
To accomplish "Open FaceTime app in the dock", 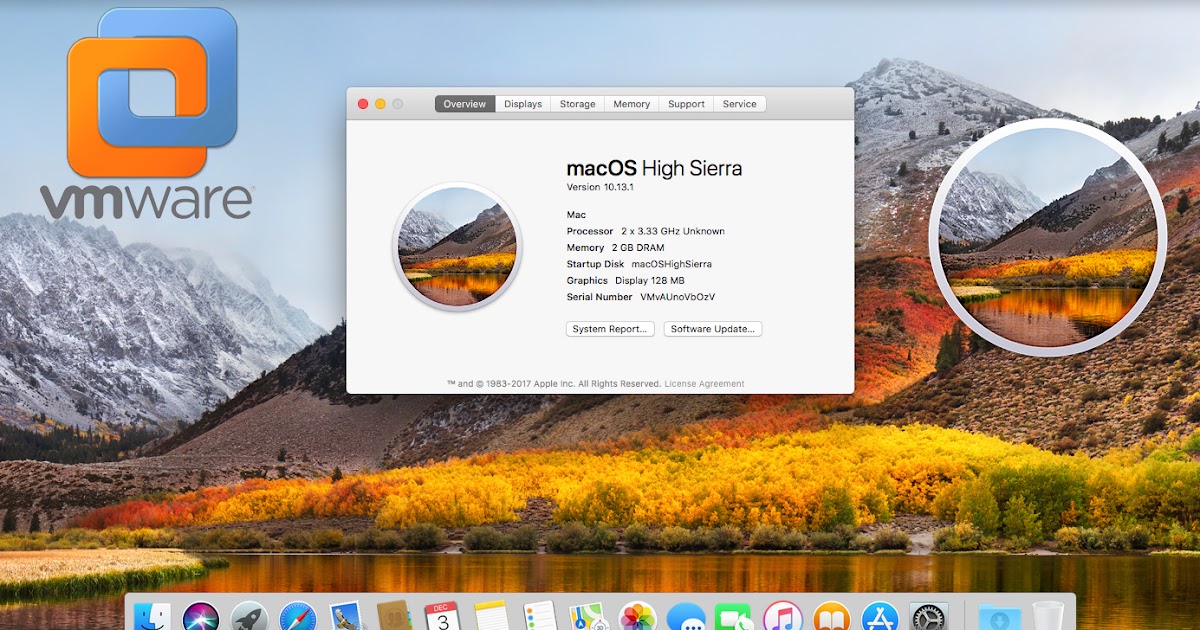I will (734, 617).
